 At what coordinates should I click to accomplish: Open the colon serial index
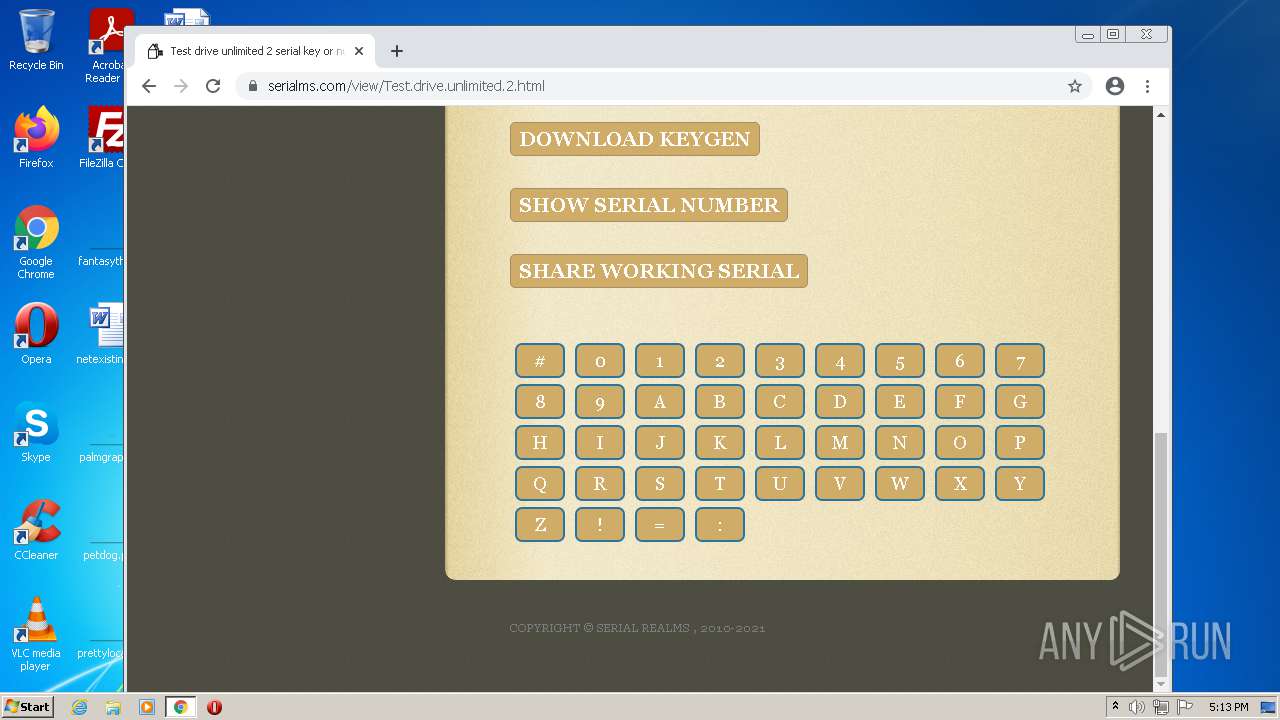pyautogui.click(x=720, y=525)
